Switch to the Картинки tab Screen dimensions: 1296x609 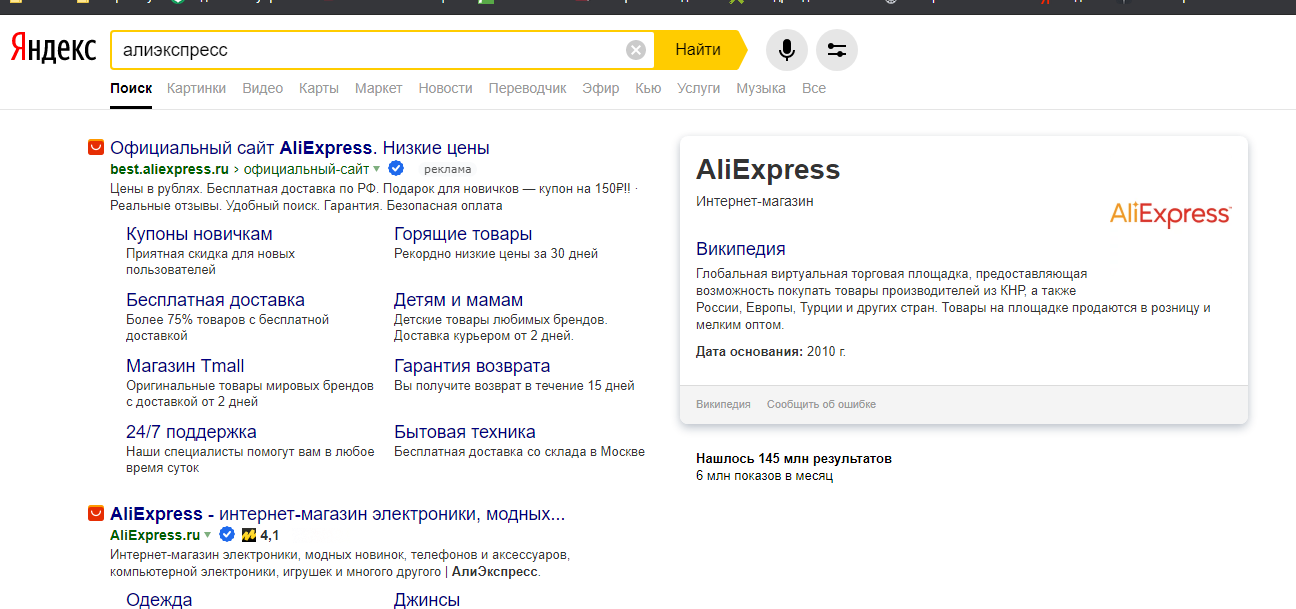coord(197,88)
